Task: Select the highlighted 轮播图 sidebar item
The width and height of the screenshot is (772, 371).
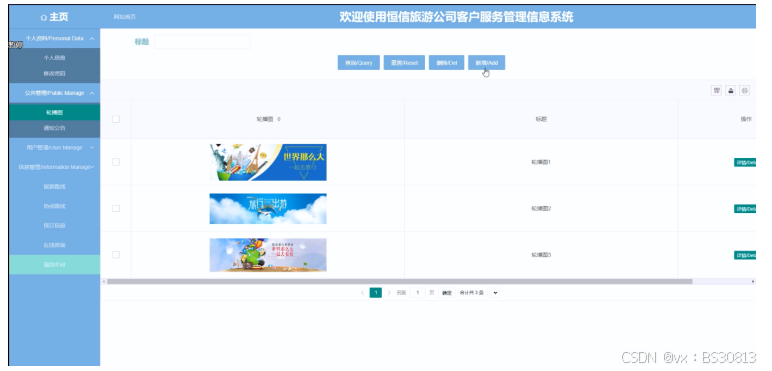Action: [54, 113]
